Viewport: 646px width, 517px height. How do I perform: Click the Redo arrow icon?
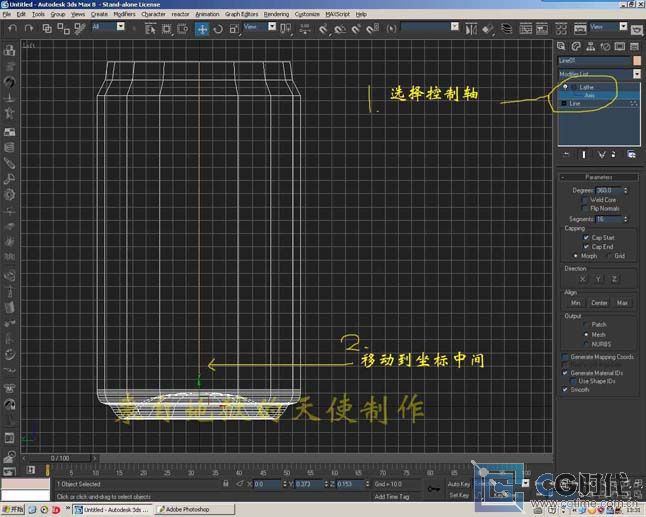coord(28,28)
